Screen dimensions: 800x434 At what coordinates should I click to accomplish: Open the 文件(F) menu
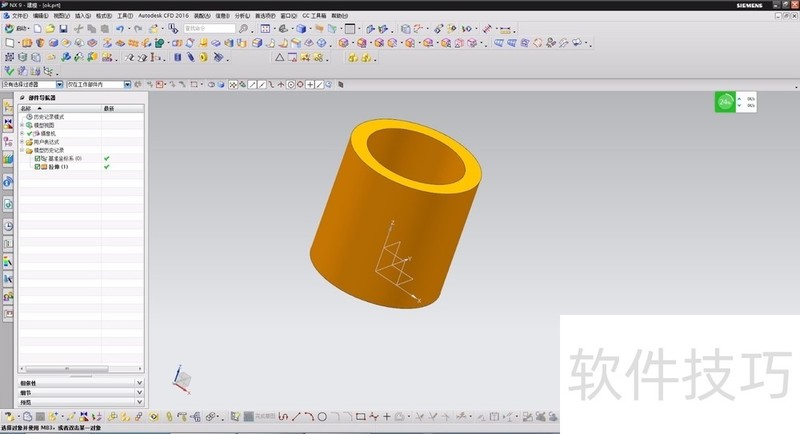[x=20, y=16]
